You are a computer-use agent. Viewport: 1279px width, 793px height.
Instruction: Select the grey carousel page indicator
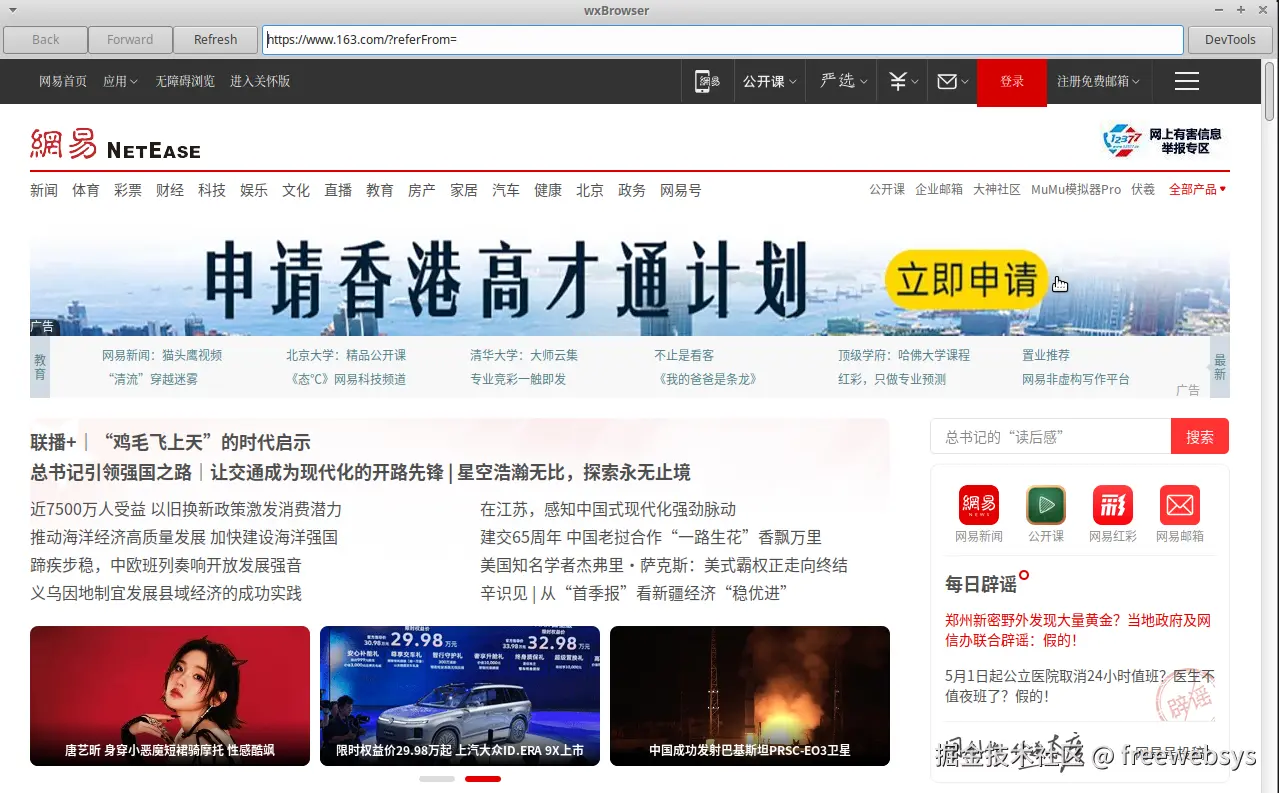(437, 778)
